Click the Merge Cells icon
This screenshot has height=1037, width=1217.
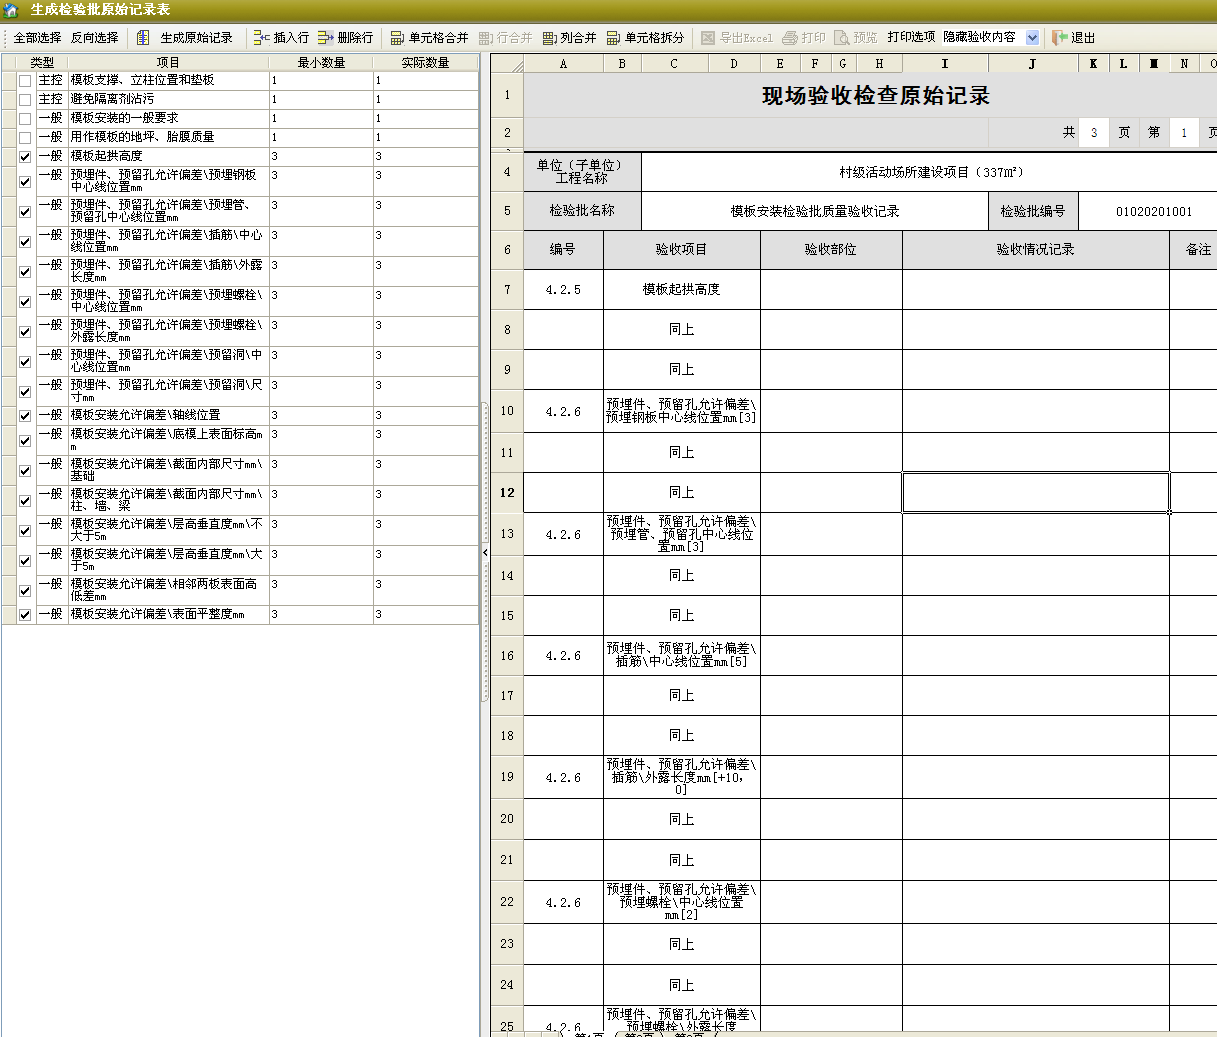397,38
